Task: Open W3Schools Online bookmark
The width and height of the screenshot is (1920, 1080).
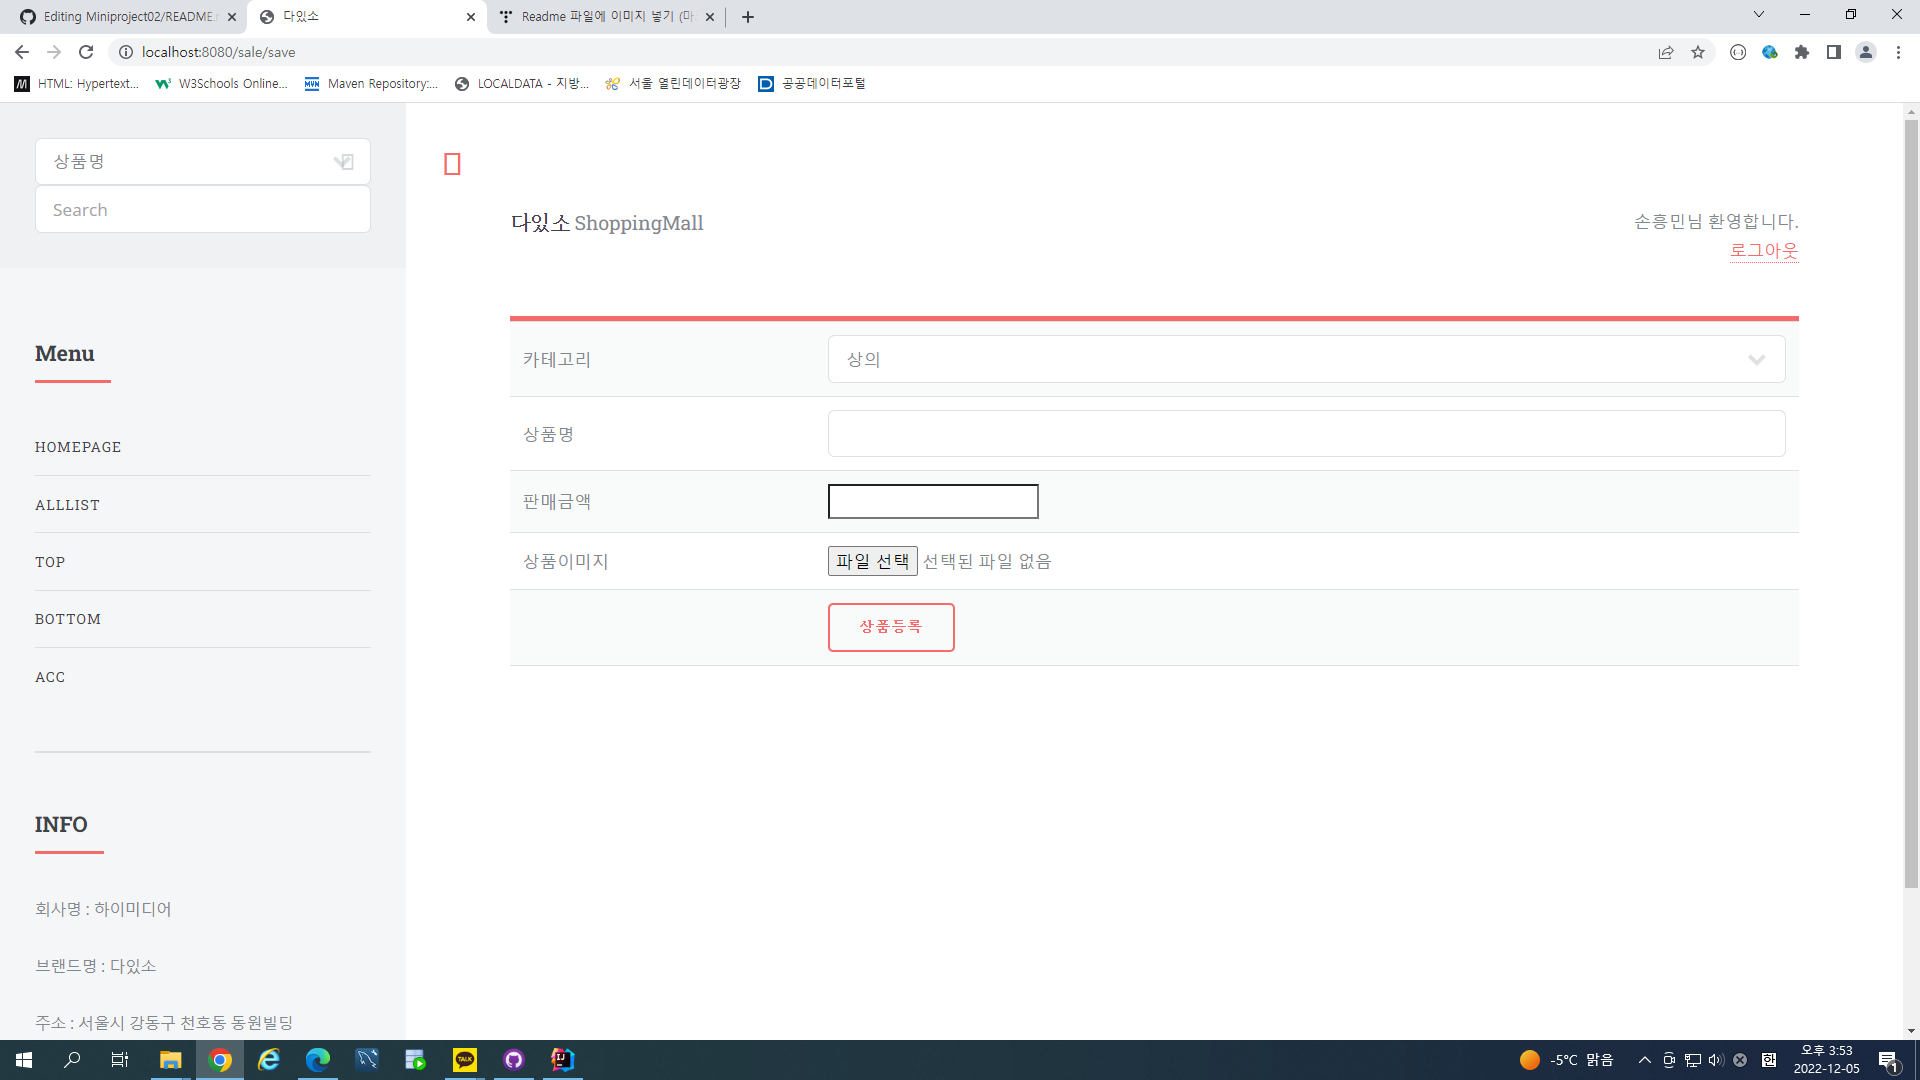Action: pos(222,84)
